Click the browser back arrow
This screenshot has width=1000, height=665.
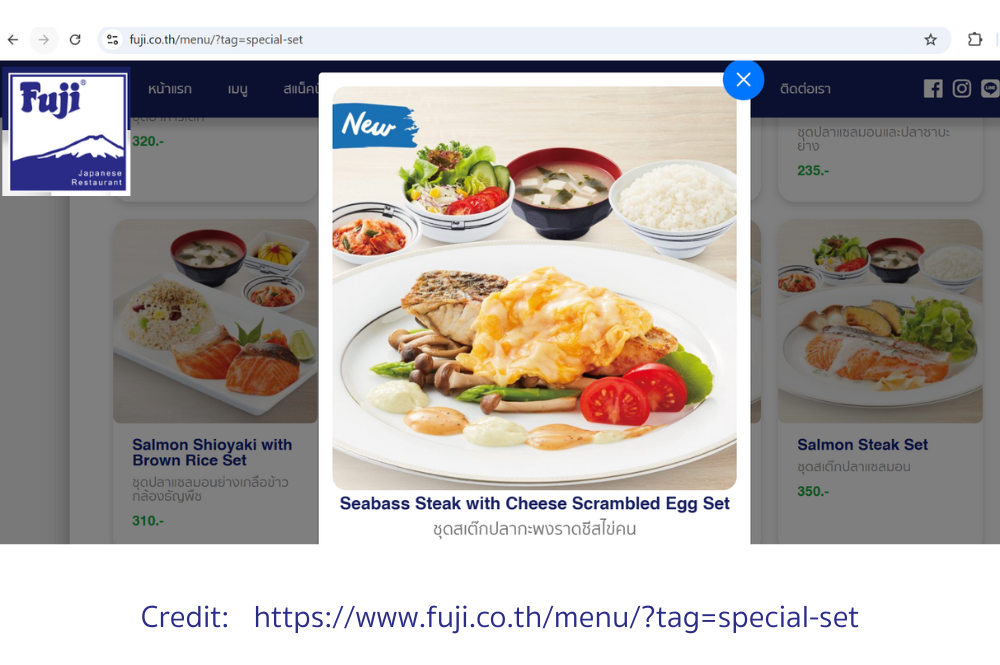[x=13, y=40]
